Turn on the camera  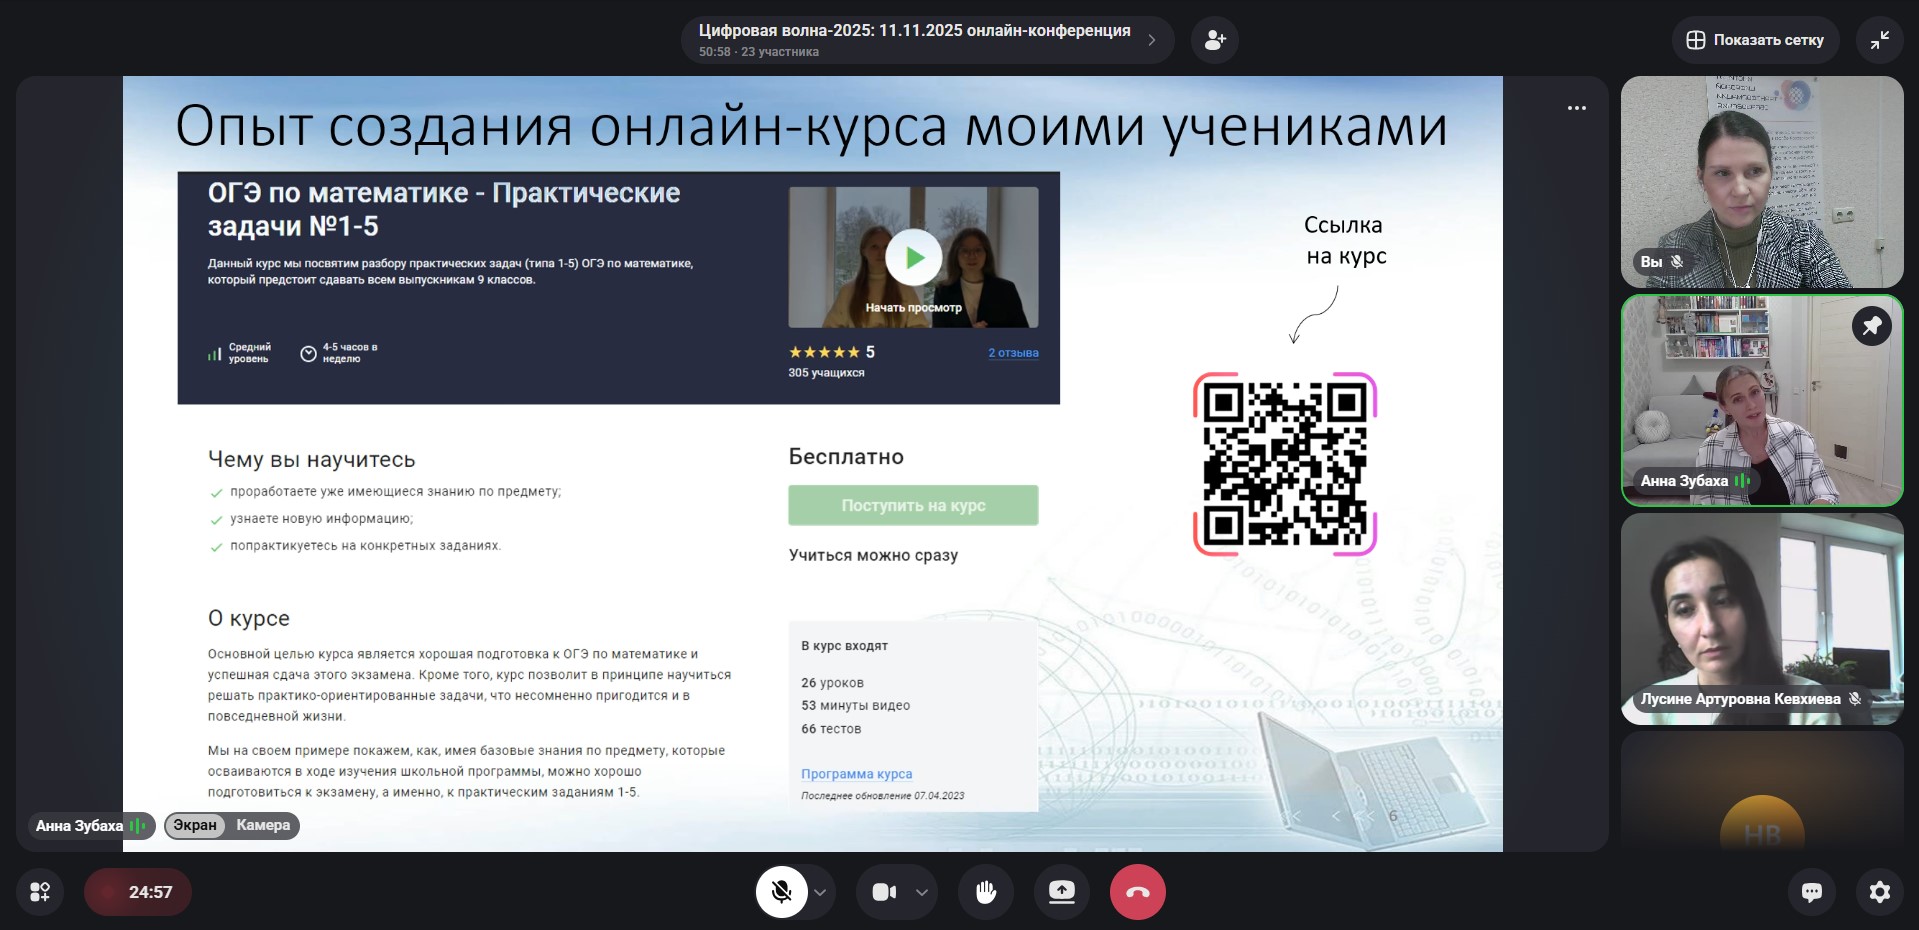point(884,892)
